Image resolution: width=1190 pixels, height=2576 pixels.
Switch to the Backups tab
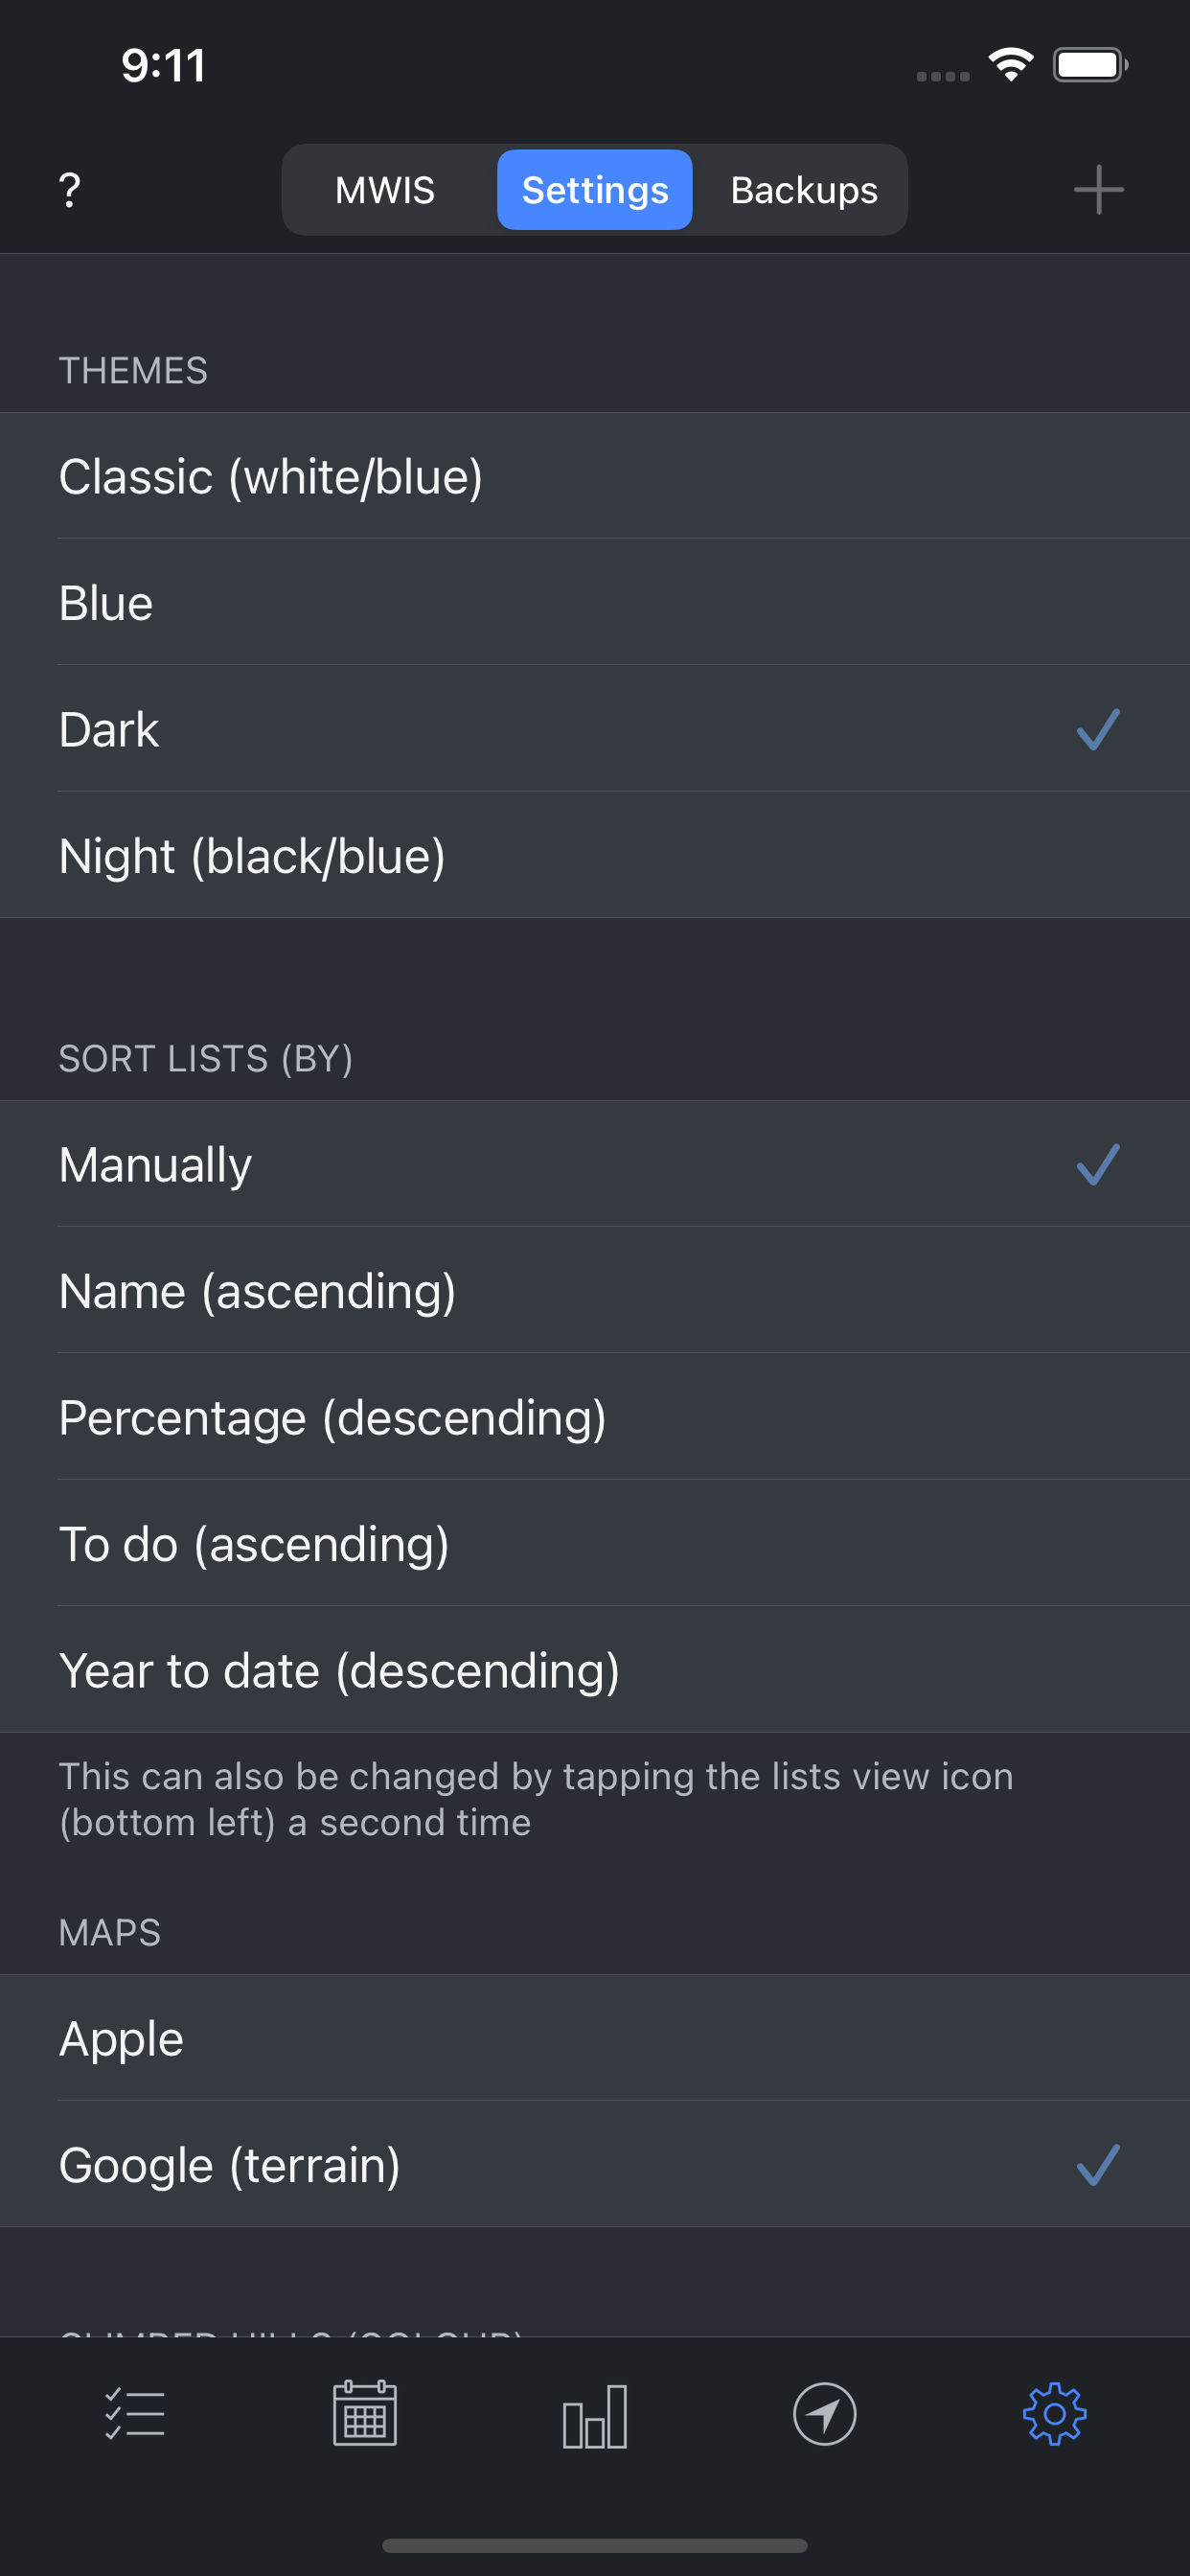pos(804,190)
